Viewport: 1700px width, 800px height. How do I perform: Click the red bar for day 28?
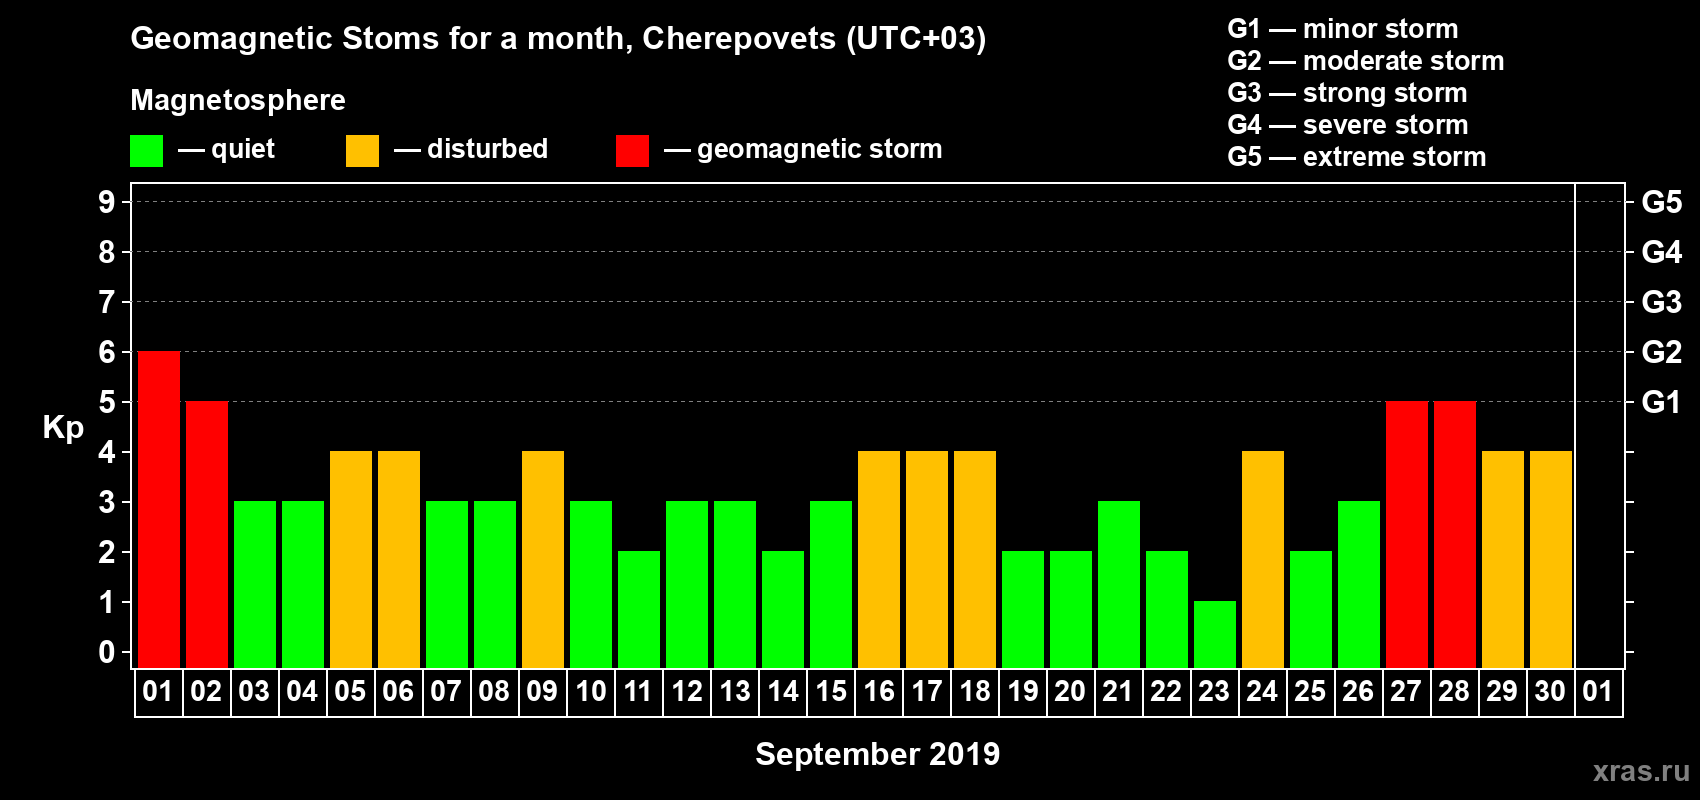click(x=1455, y=534)
